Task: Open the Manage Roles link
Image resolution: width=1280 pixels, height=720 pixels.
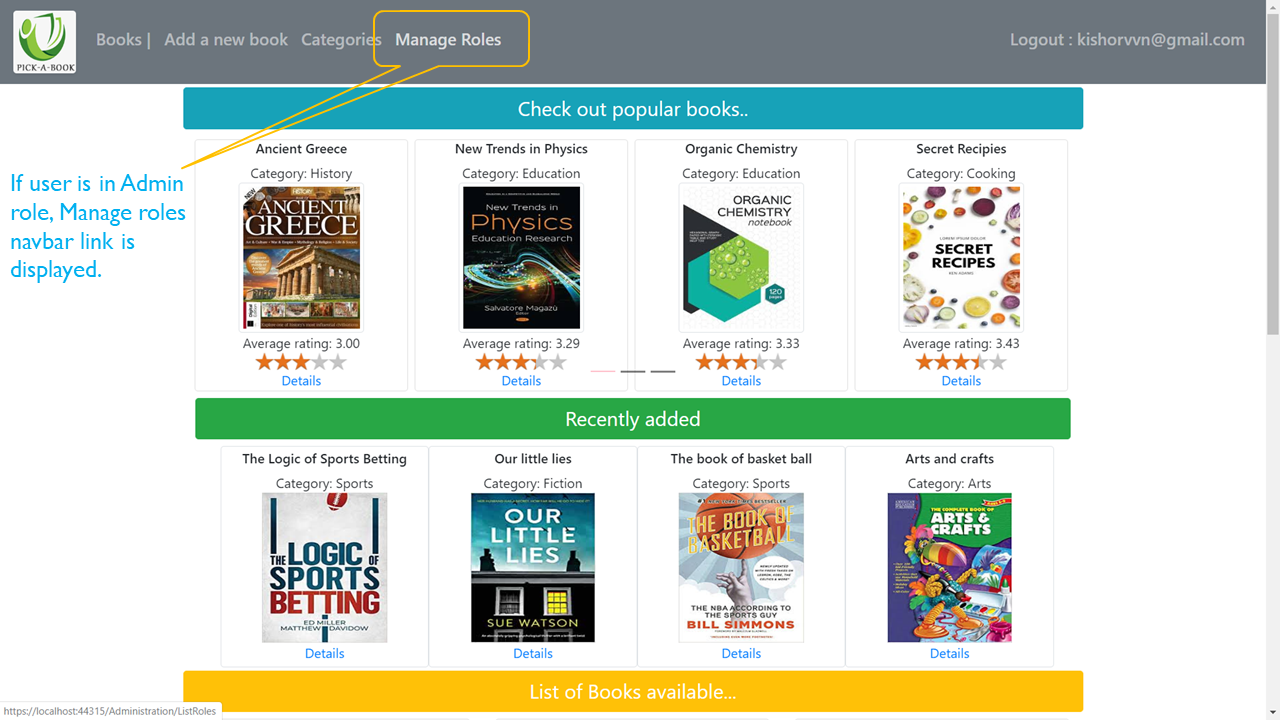Action: click(448, 40)
